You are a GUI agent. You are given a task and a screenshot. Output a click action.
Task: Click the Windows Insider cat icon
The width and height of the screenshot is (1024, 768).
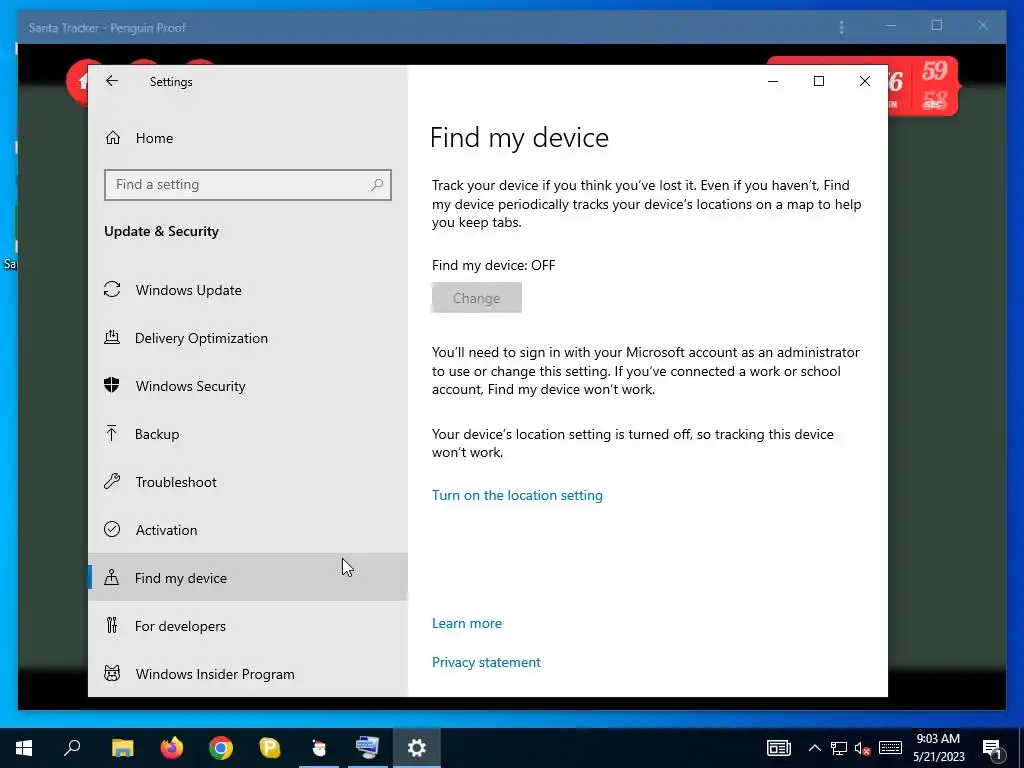pyautogui.click(x=112, y=673)
